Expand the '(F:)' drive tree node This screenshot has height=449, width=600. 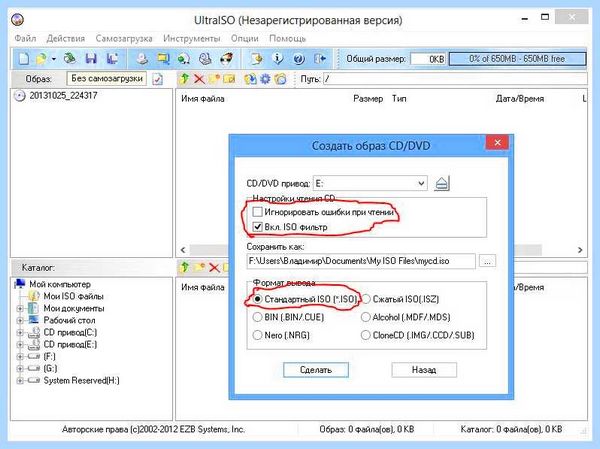point(20,357)
